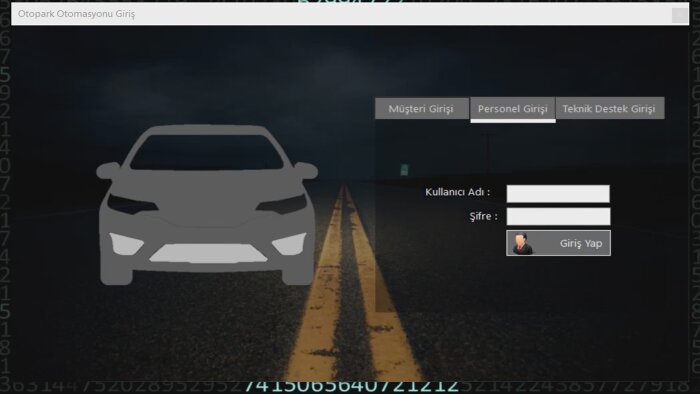Click the gray car silhouette image
The width and height of the screenshot is (700, 394).
(x=207, y=204)
